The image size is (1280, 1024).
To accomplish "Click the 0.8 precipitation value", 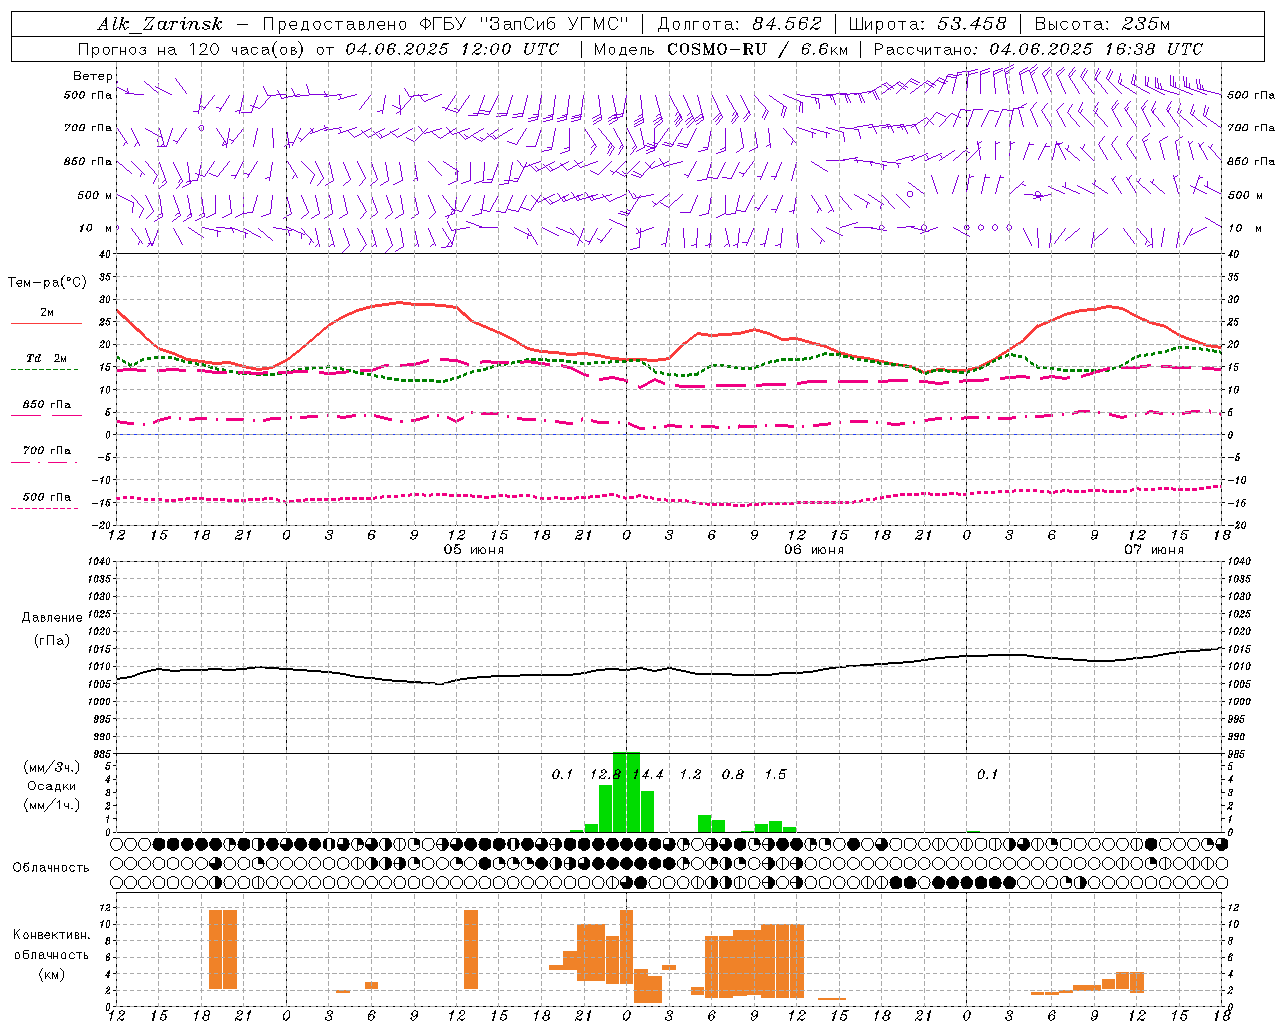I will pyautogui.click(x=733, y=774).
